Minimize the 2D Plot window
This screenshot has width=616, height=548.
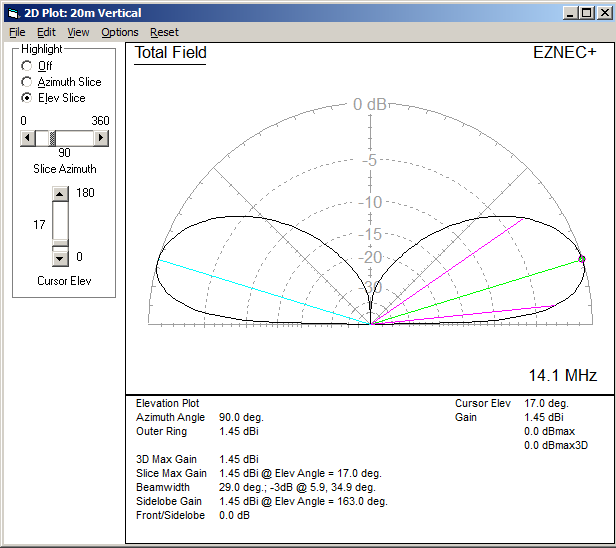point(570,13)
